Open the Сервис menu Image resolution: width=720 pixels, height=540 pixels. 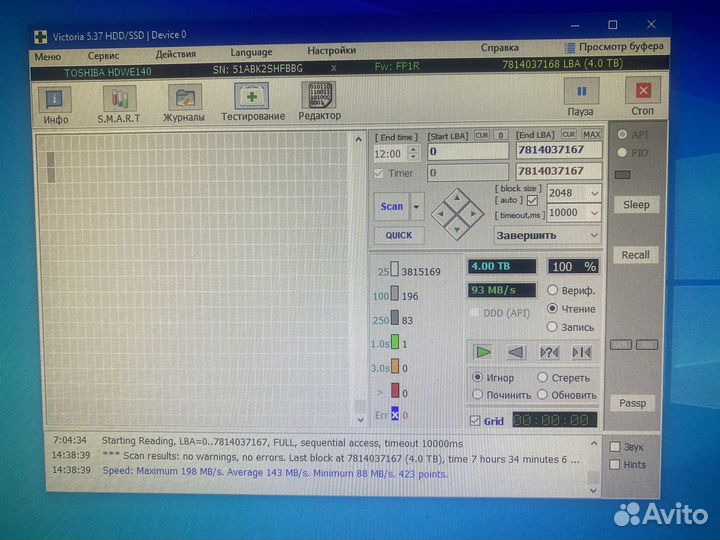point(103,56)
